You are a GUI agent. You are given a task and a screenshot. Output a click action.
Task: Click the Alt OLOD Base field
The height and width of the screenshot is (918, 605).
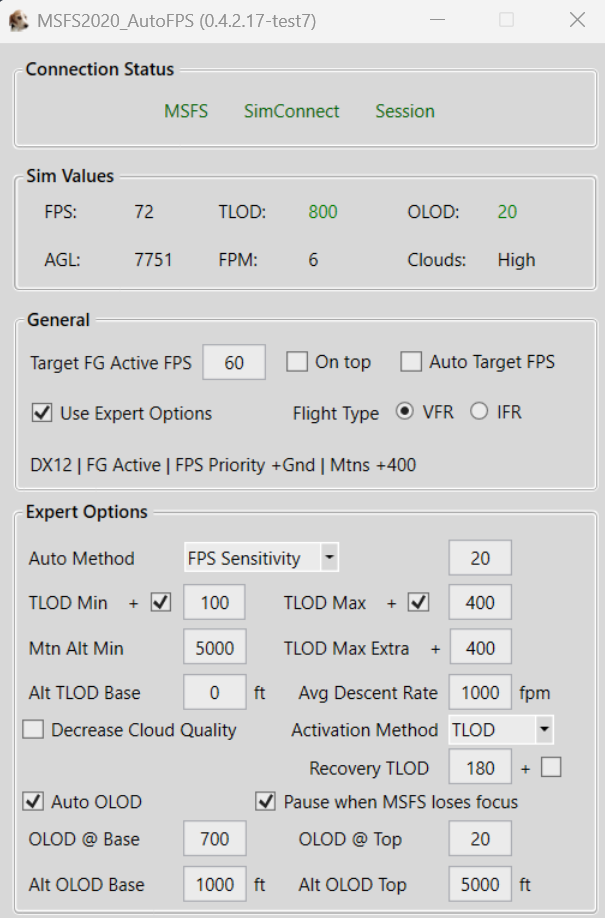214,884
